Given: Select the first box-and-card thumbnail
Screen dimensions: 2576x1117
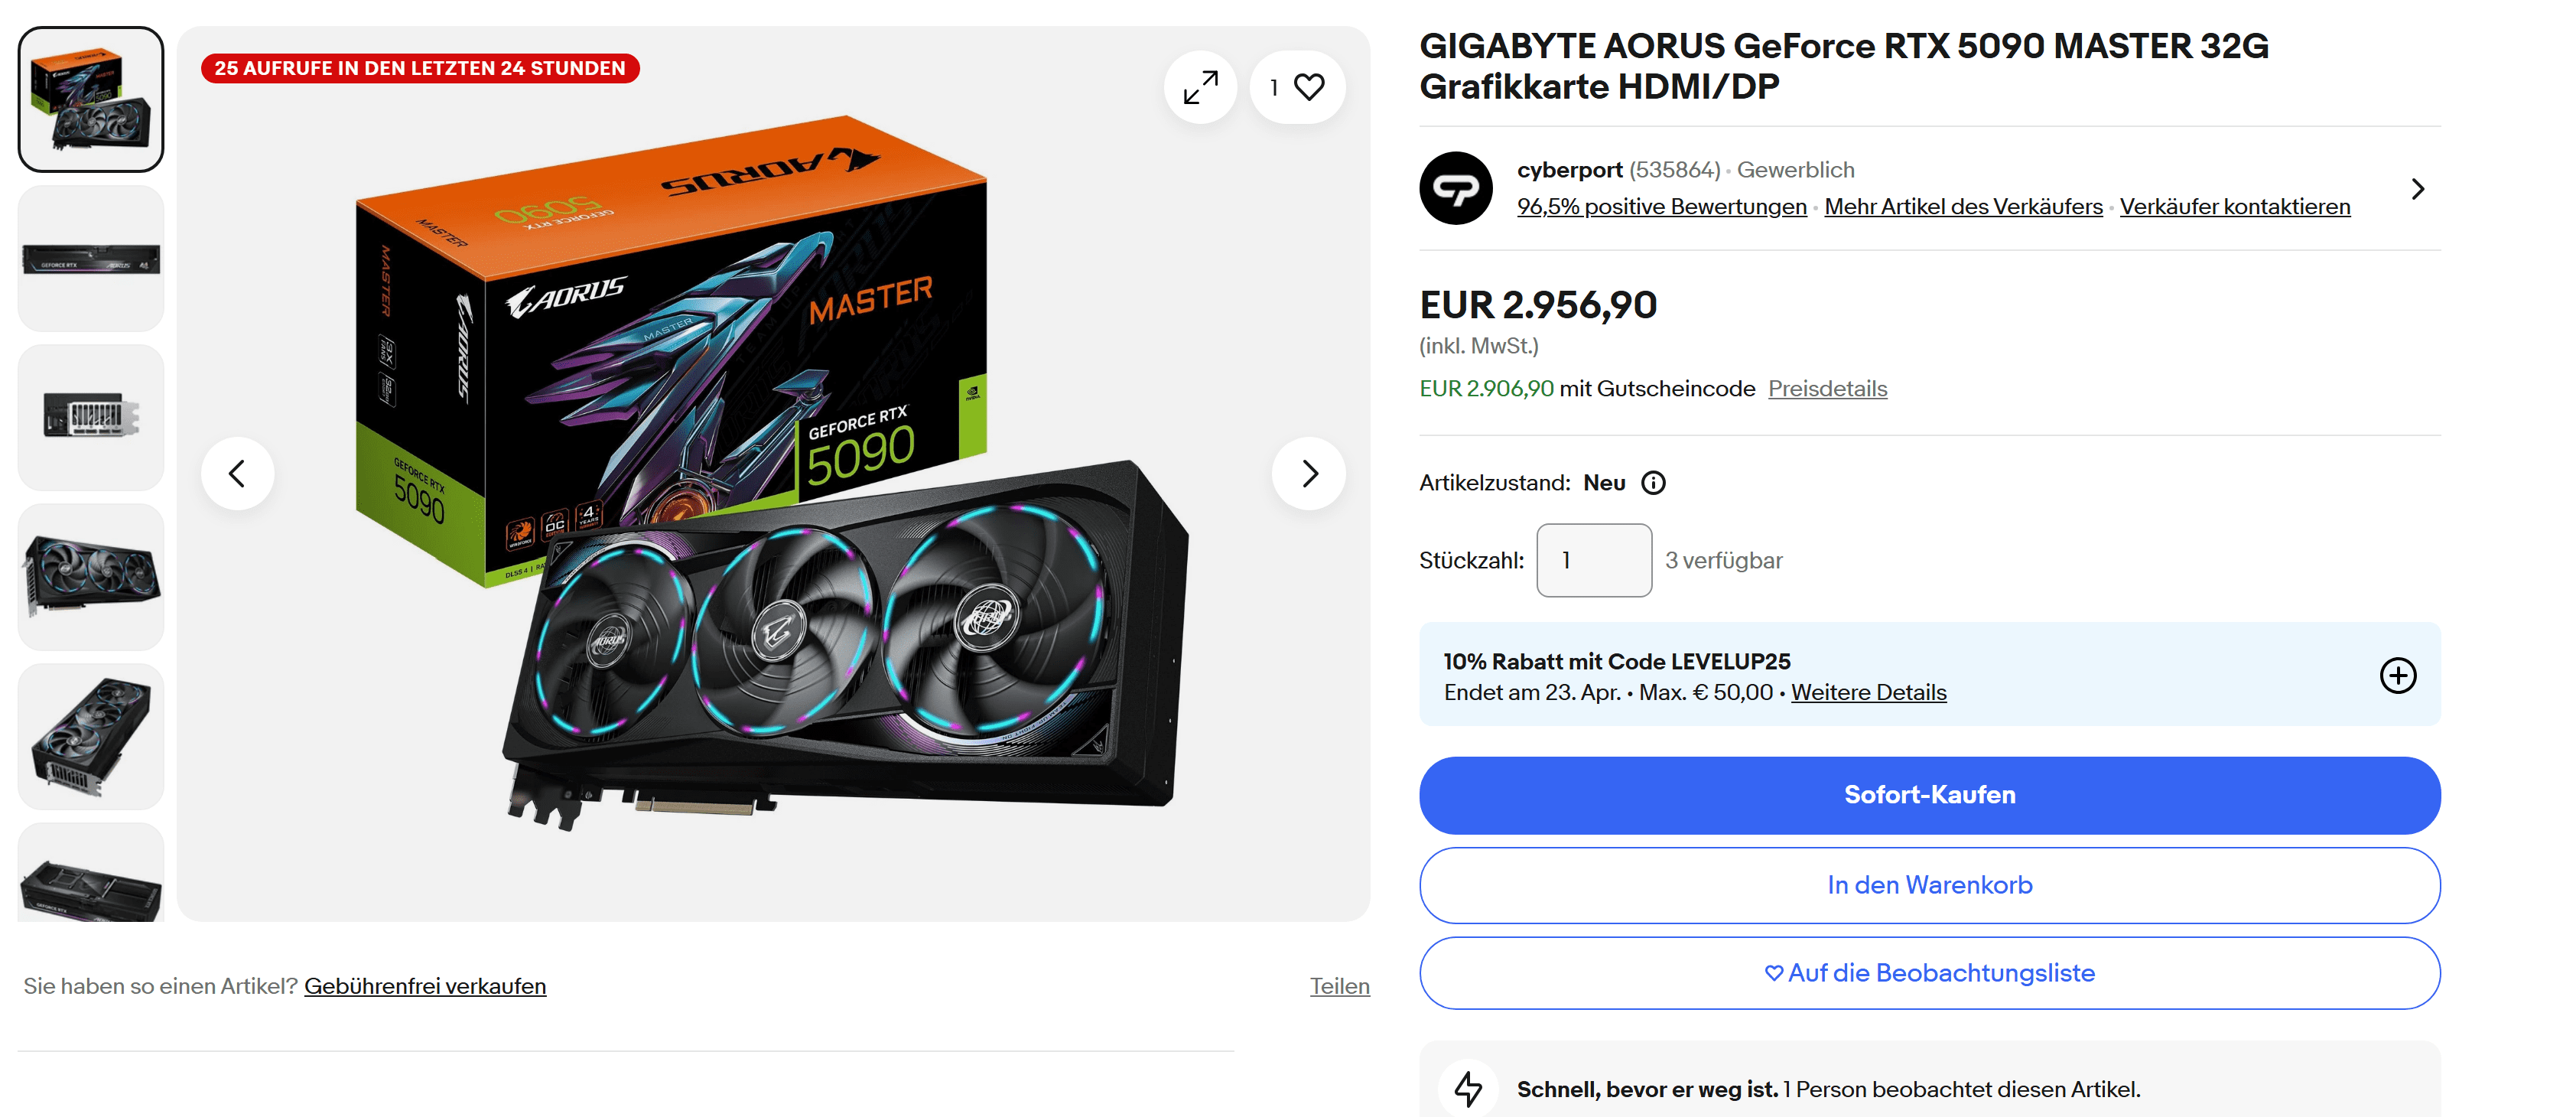Looking at the screenshot, I should (91, 99).
